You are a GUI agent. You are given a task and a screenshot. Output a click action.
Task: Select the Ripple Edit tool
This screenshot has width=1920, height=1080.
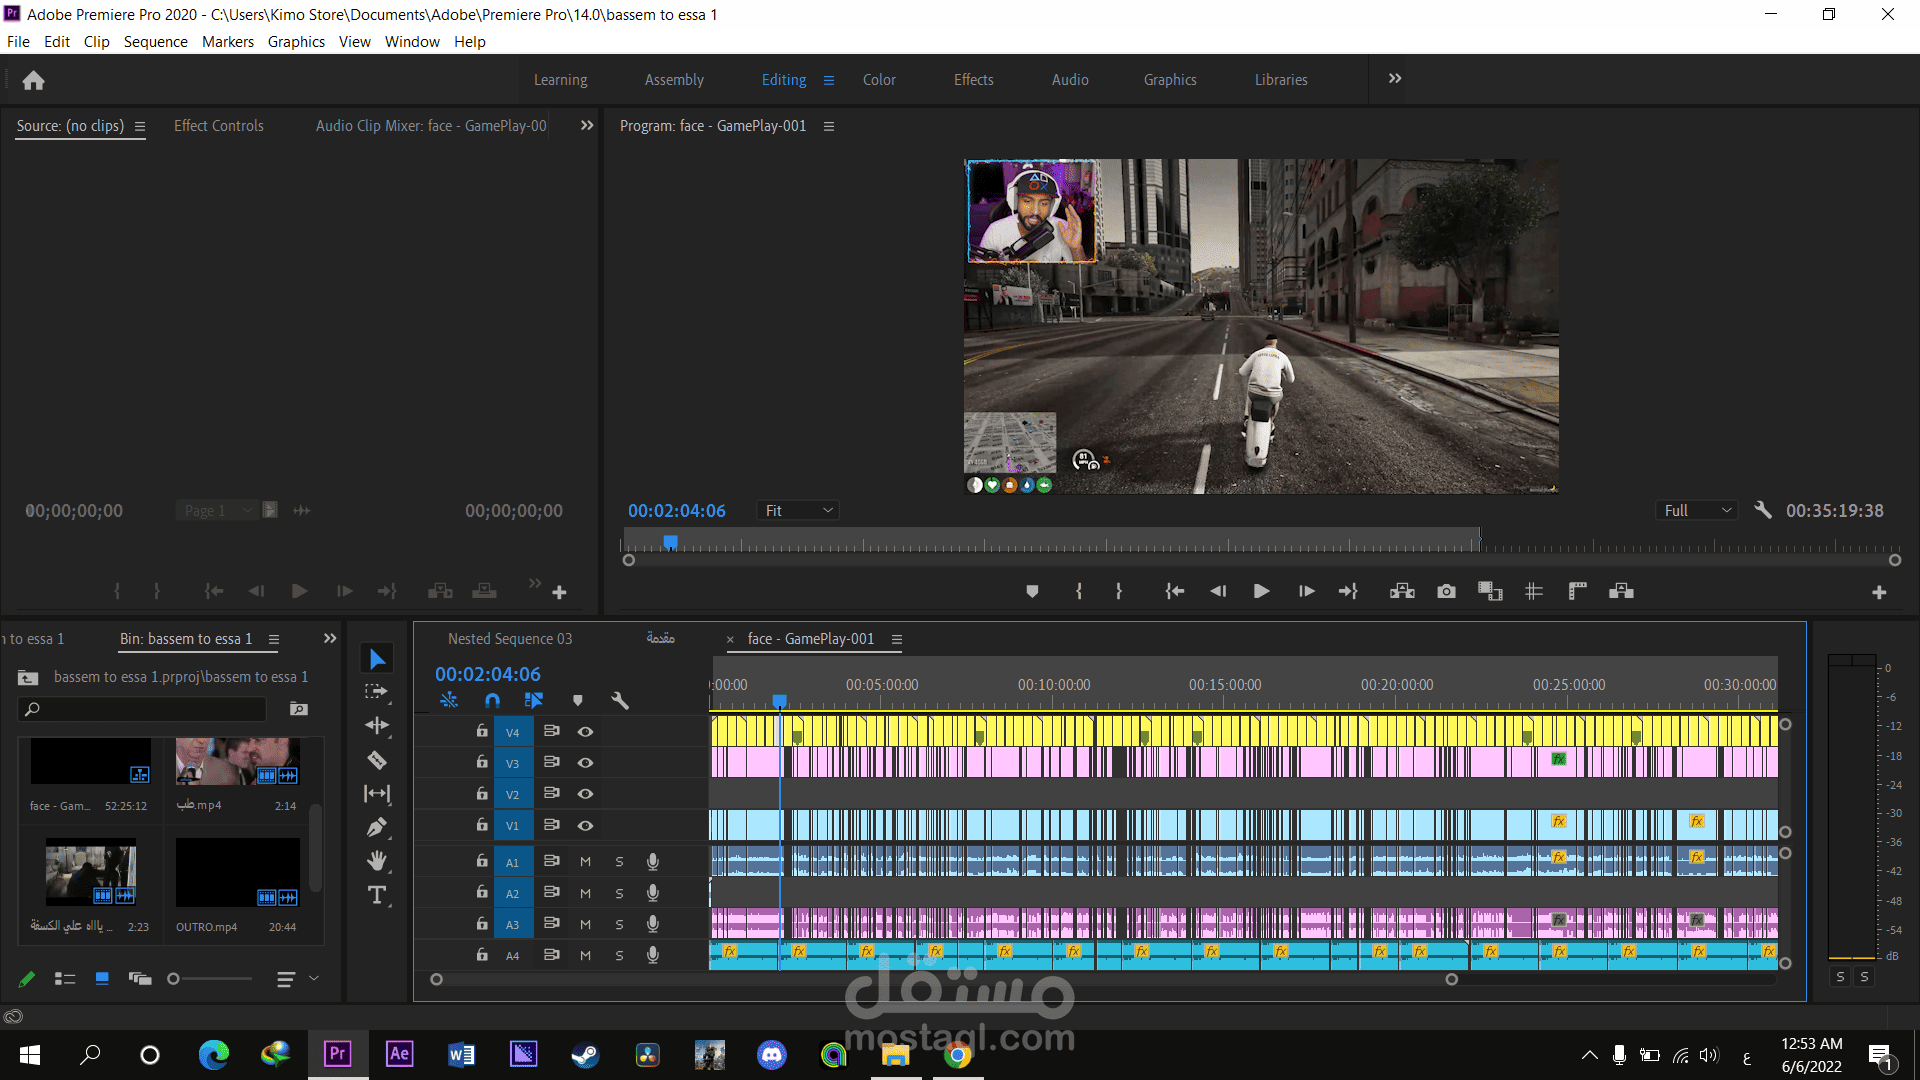pyautogui.click(x=377, y=726)
